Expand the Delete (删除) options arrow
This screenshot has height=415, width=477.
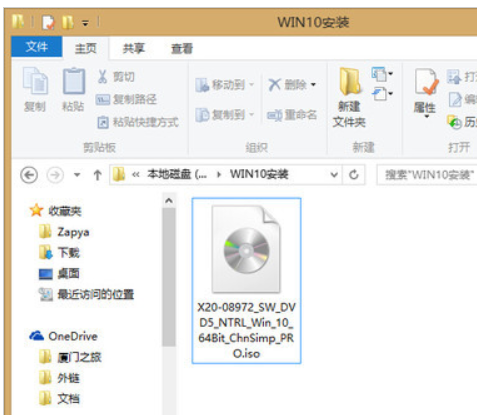click(x=313, y=85)
